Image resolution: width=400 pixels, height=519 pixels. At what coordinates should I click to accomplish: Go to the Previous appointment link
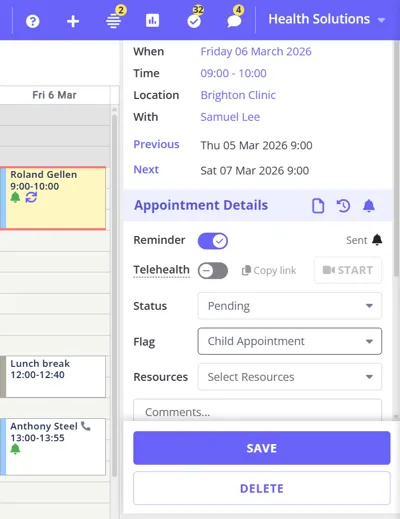[156, 144]
